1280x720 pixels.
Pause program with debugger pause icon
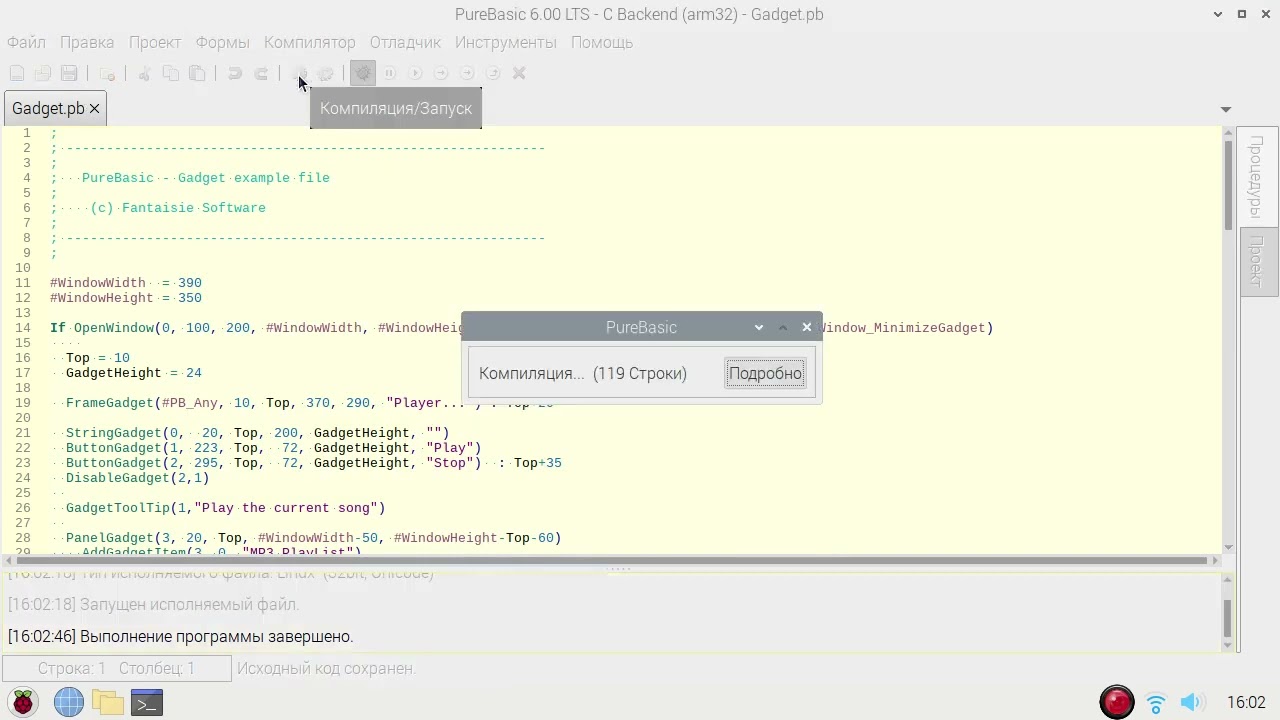(389, 73)
